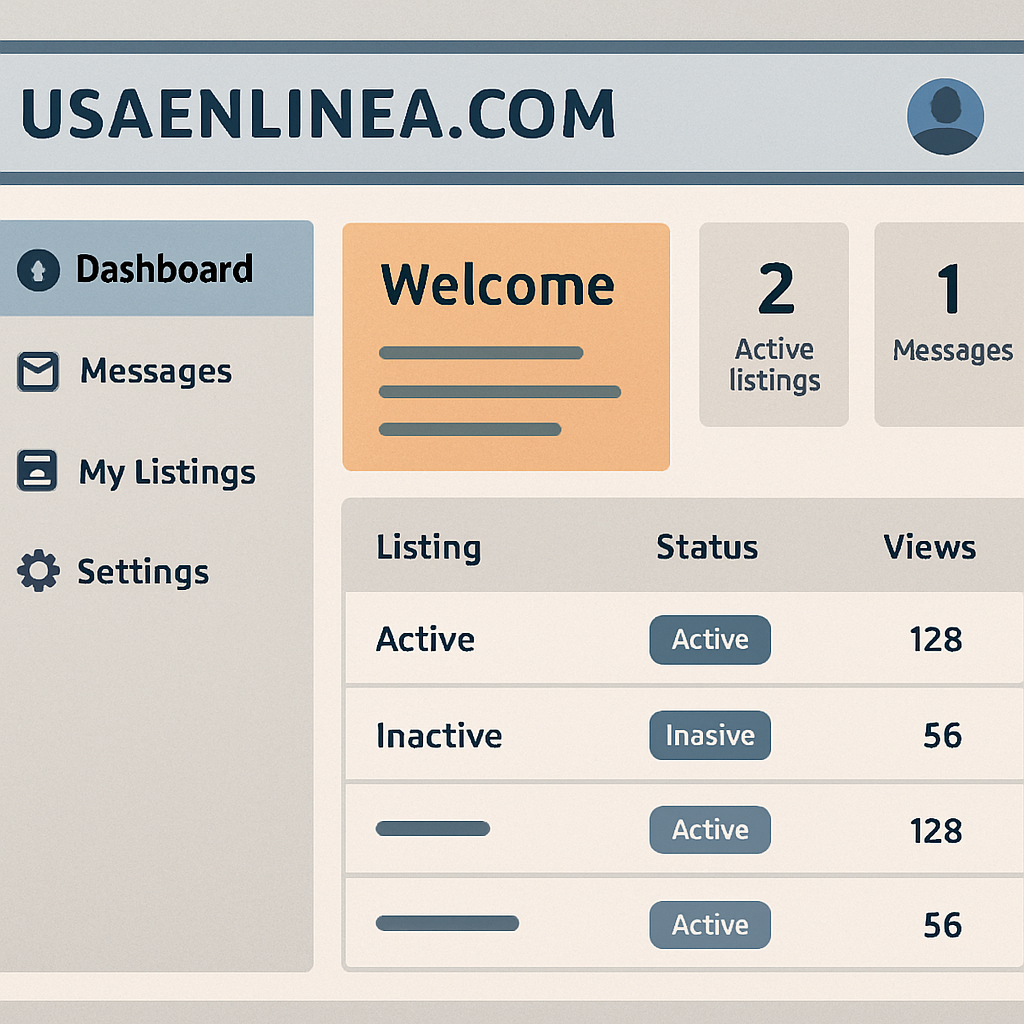Viewport: 1024px width, 1024px height.
Task: Click the My Listings sidebar icon
Action: point(38,472)
